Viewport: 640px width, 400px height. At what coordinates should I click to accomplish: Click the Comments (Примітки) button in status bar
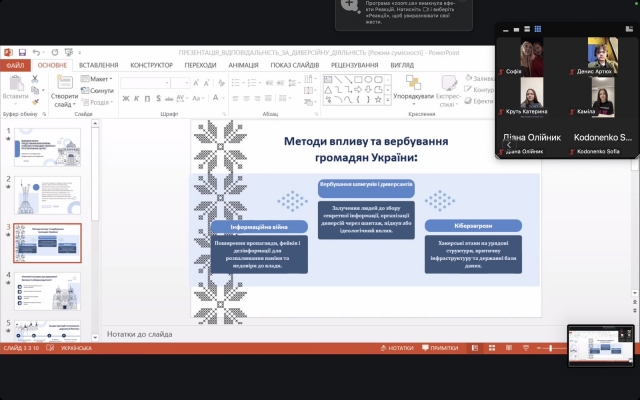click(x=439, y=348)
